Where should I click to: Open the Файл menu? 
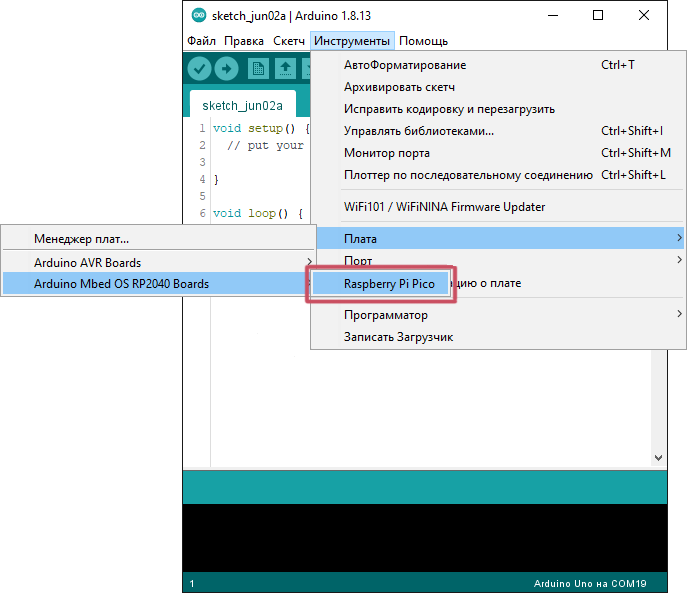tap(201, 41)
